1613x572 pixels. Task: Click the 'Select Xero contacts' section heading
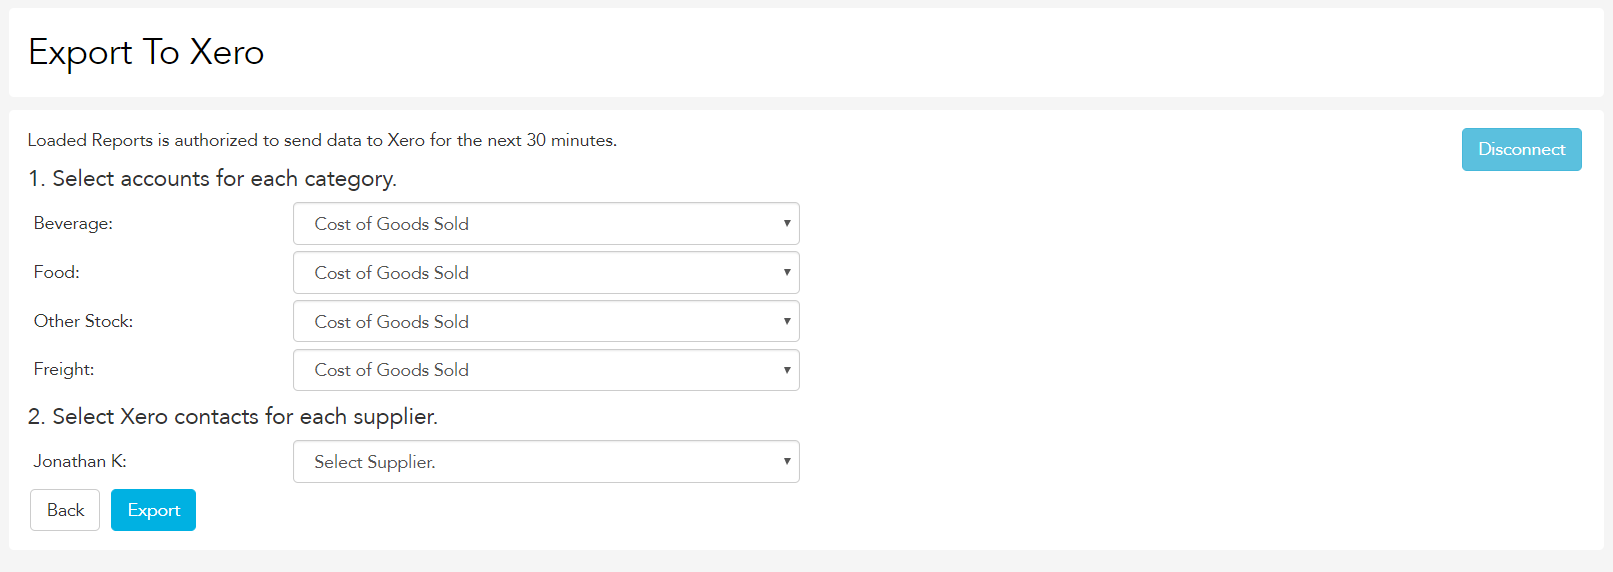pyautogui.click(x=233, y=416)
